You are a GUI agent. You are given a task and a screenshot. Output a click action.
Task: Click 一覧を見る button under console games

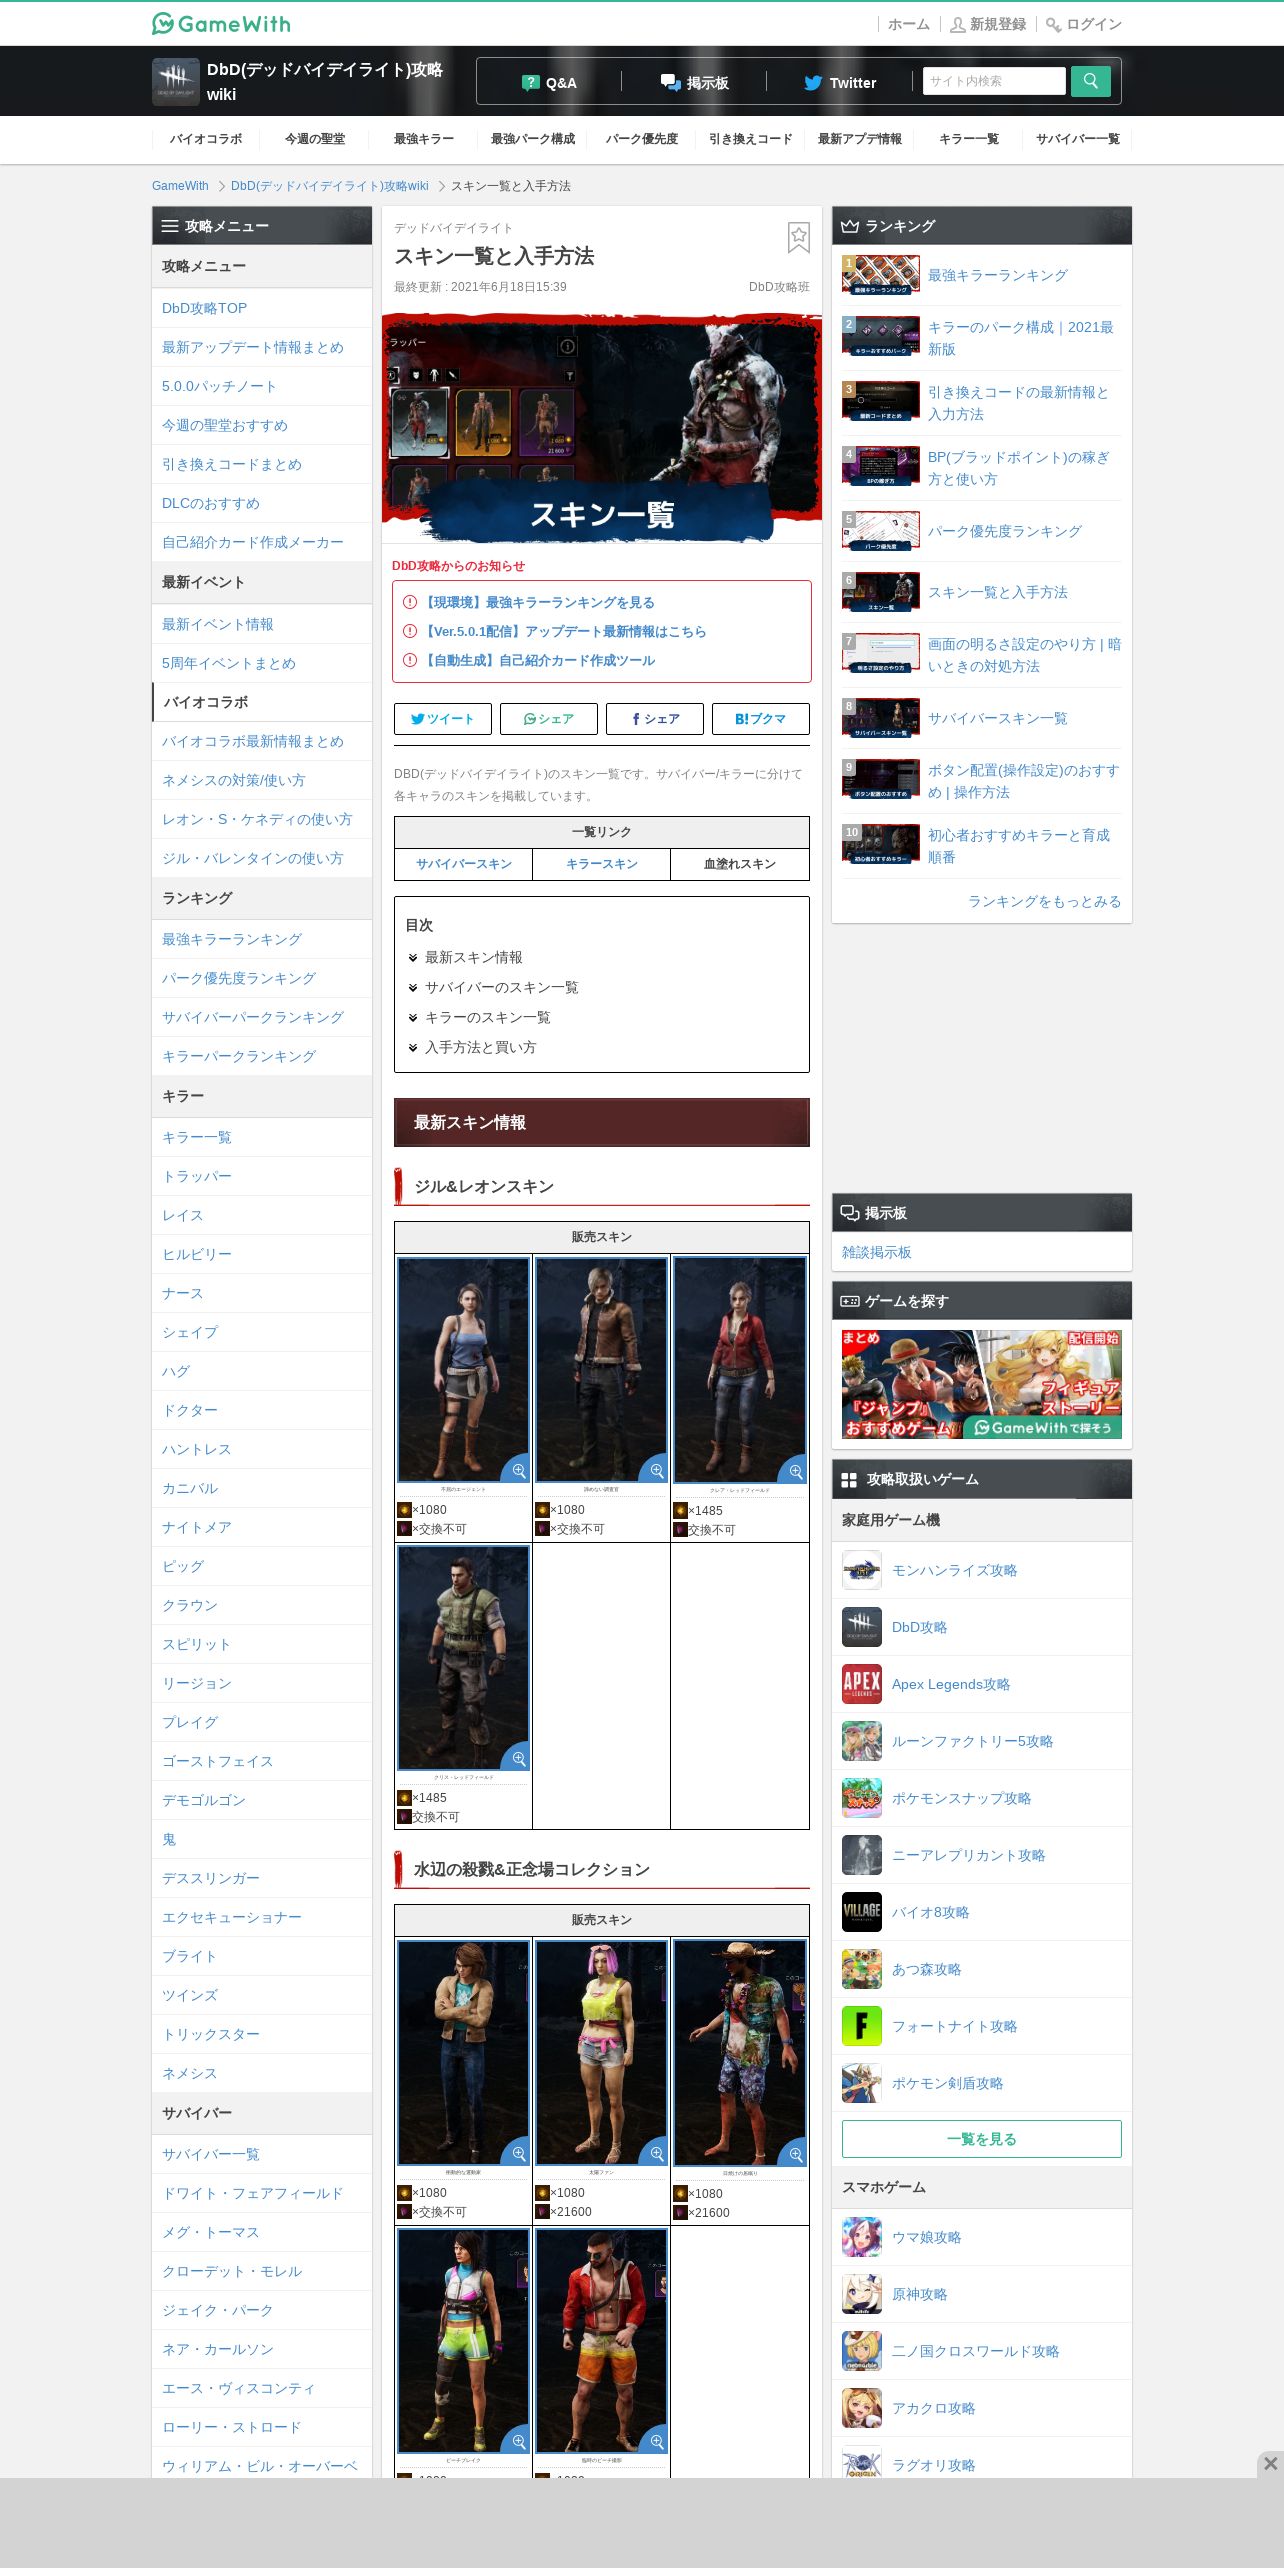pos(982,2139)
